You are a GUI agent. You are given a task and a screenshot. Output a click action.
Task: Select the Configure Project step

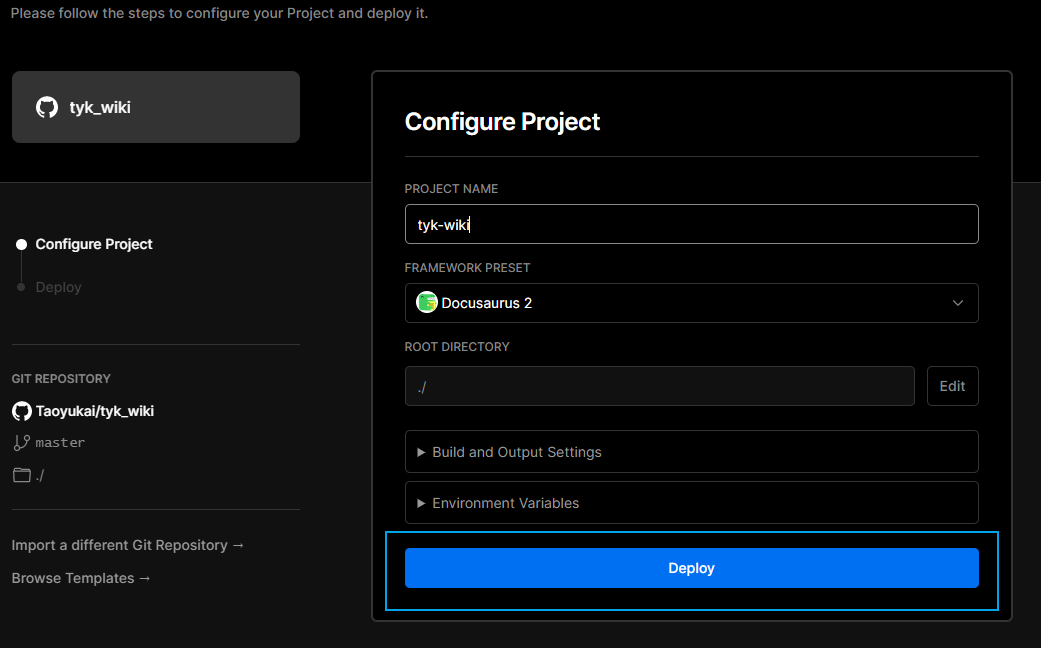94,244
